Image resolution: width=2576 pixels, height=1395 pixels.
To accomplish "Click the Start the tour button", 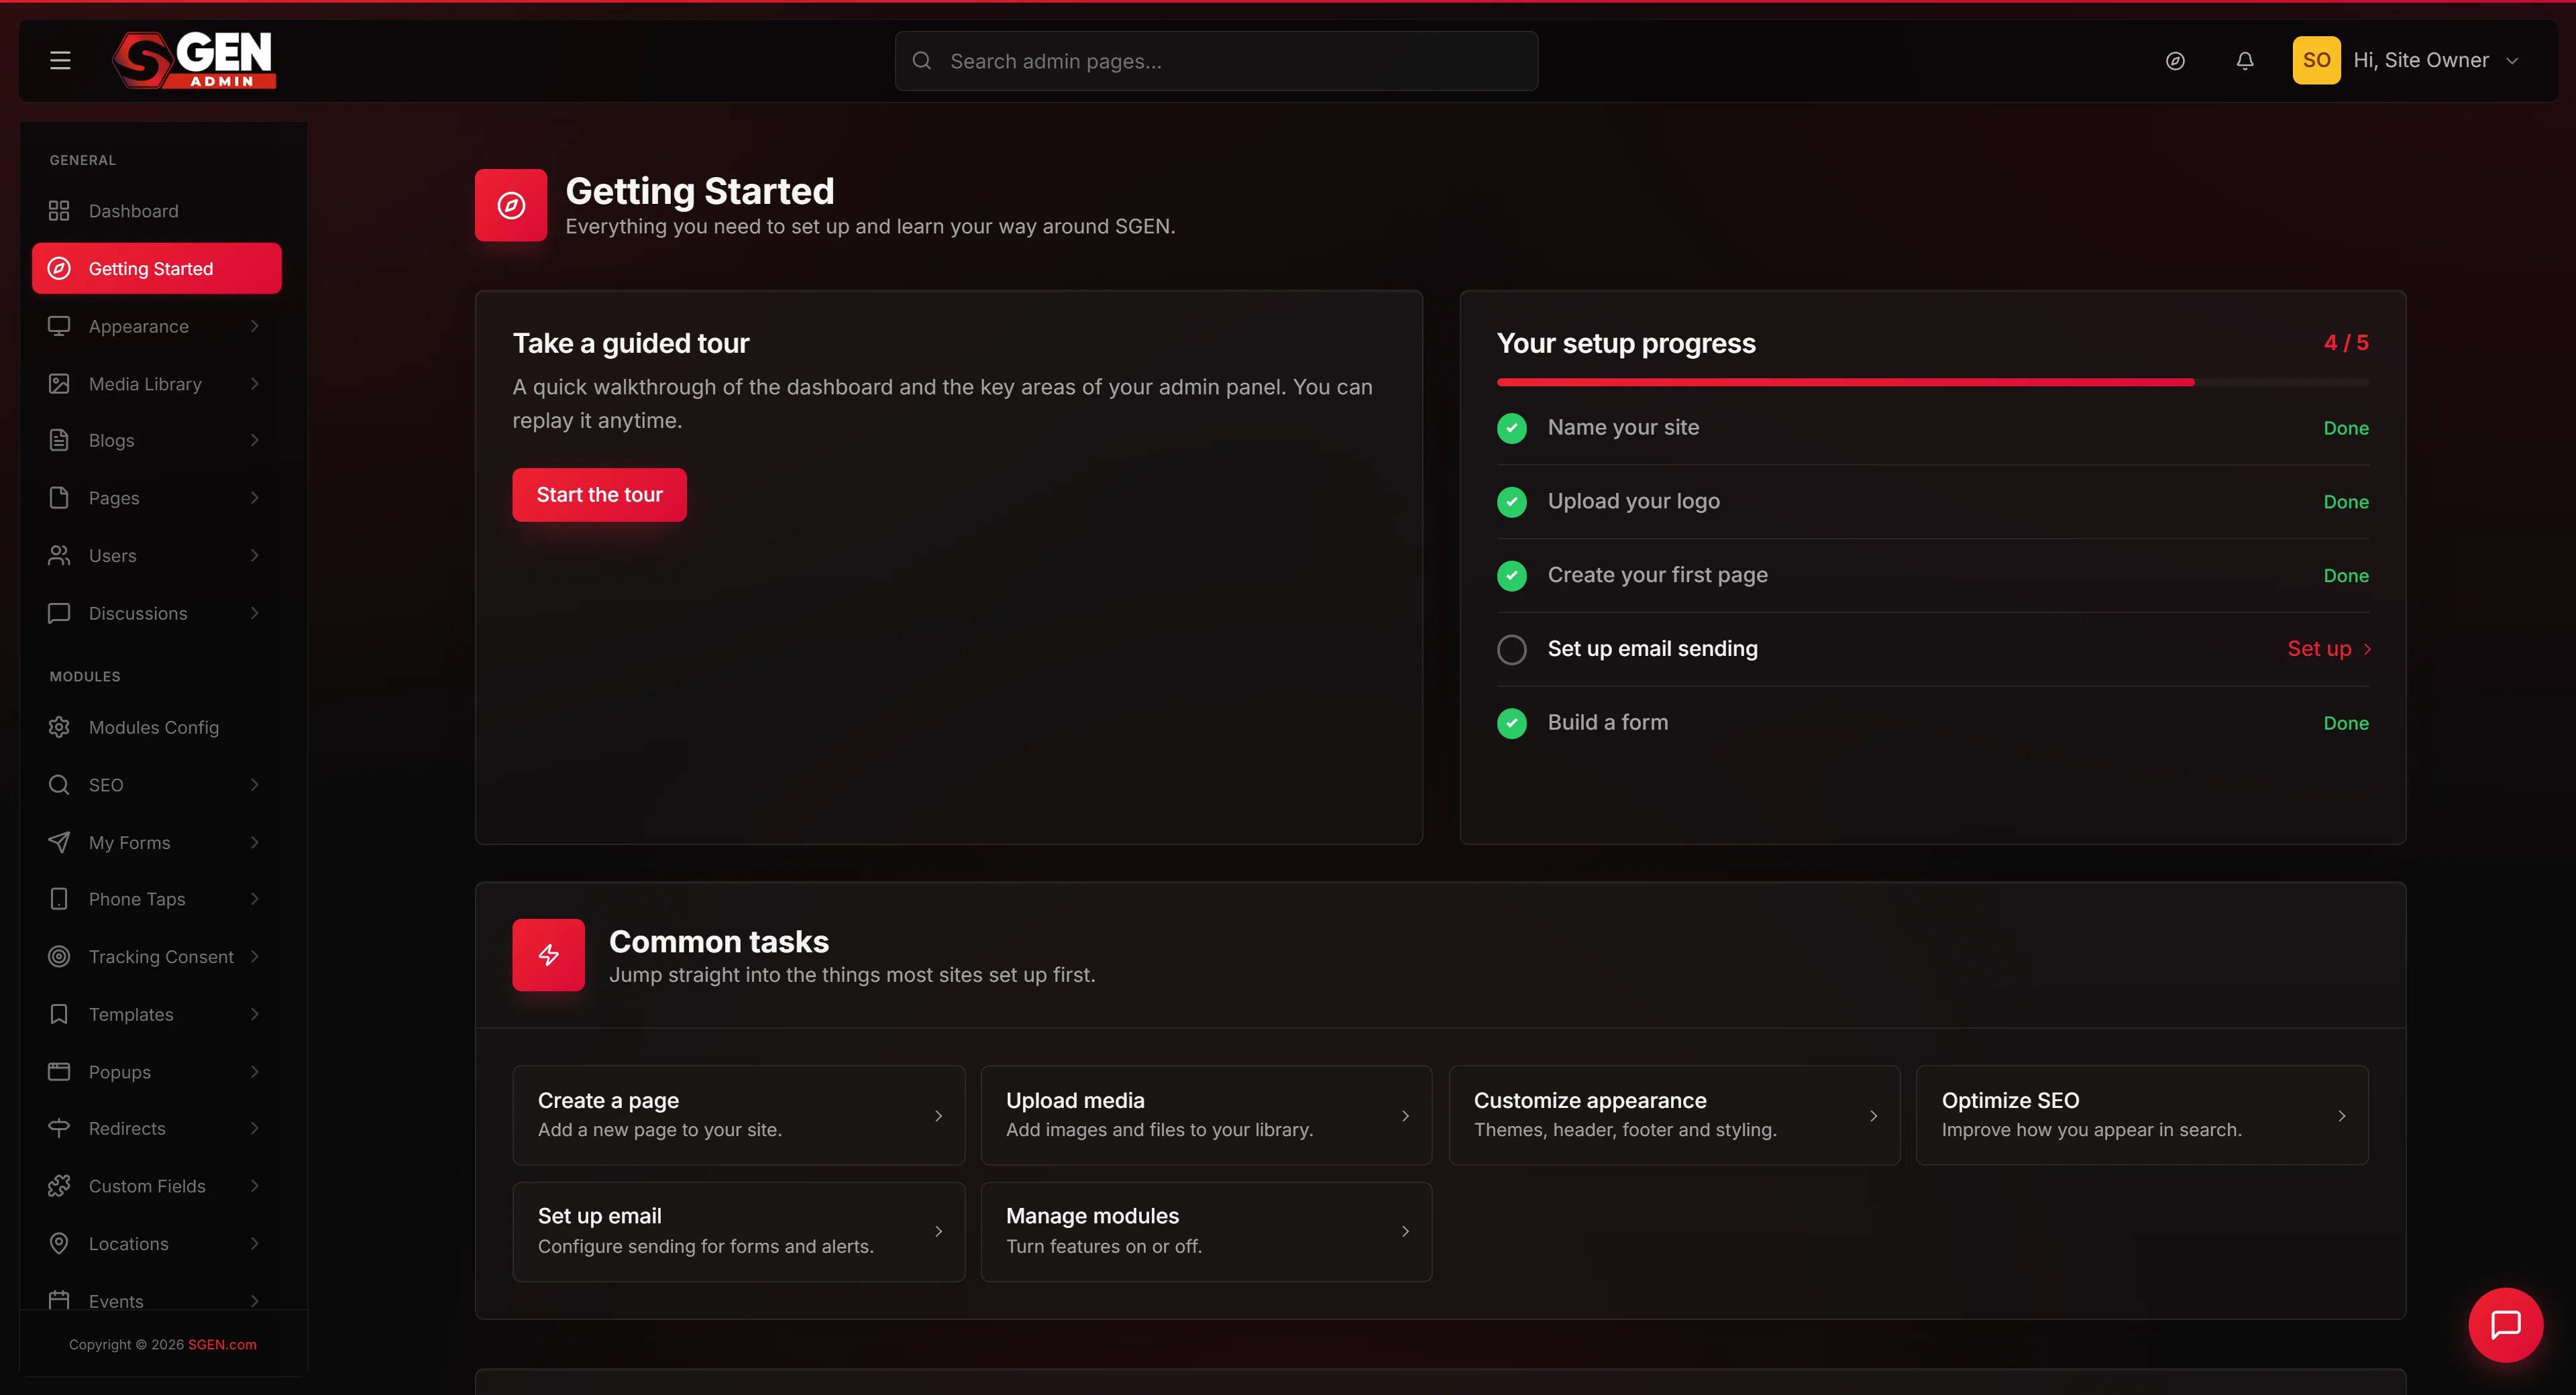I will coord(599,495).
